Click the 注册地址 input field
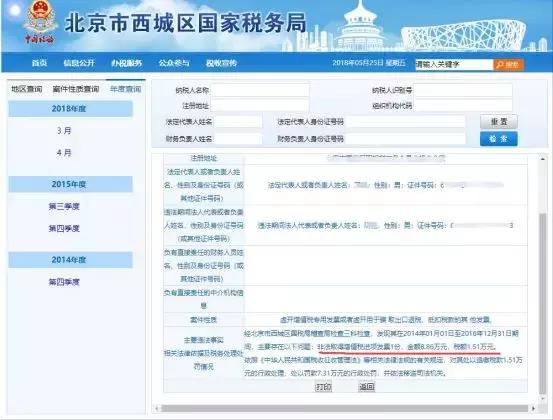 tap(260, 105)
